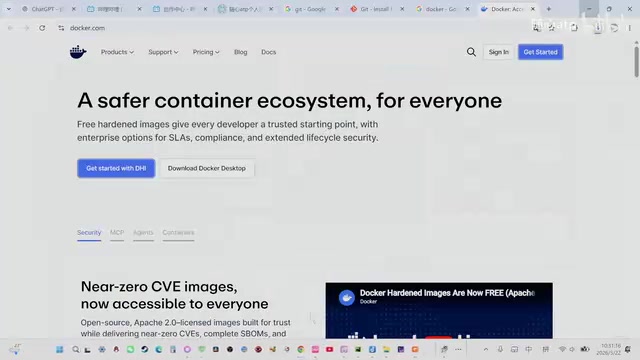Expand the Support menu
This screenshot has height=360, width=640.
pos(163,52)
